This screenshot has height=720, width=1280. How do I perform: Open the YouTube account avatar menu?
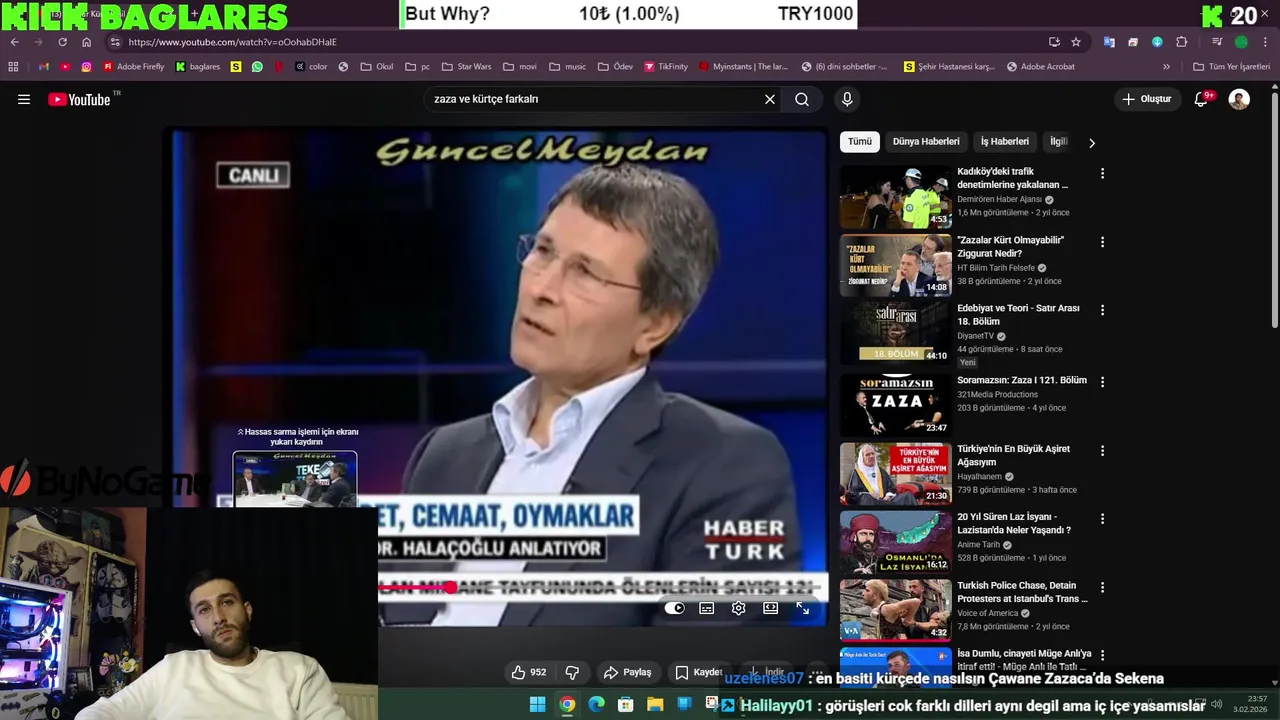click(x=1239, y=99)
